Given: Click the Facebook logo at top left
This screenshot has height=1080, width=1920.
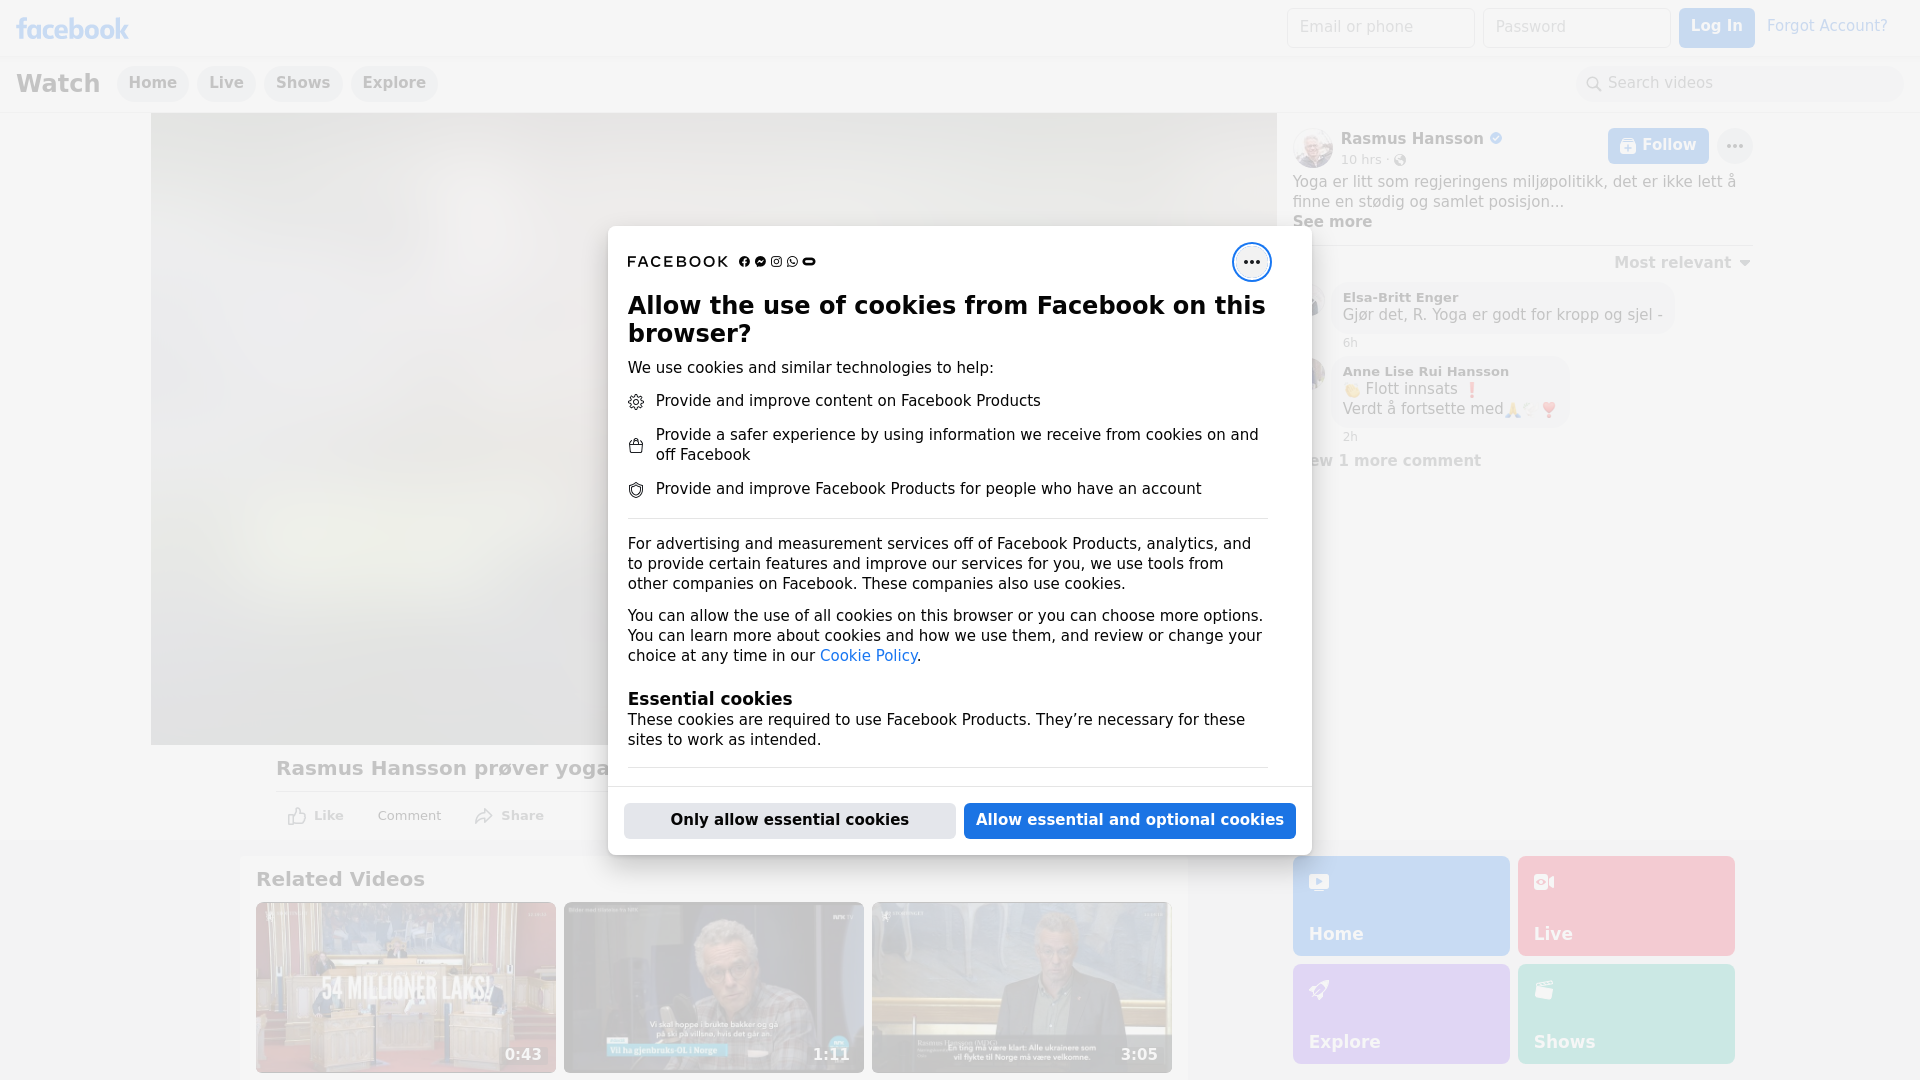Looking at the screenshot, I should [72, 29].
